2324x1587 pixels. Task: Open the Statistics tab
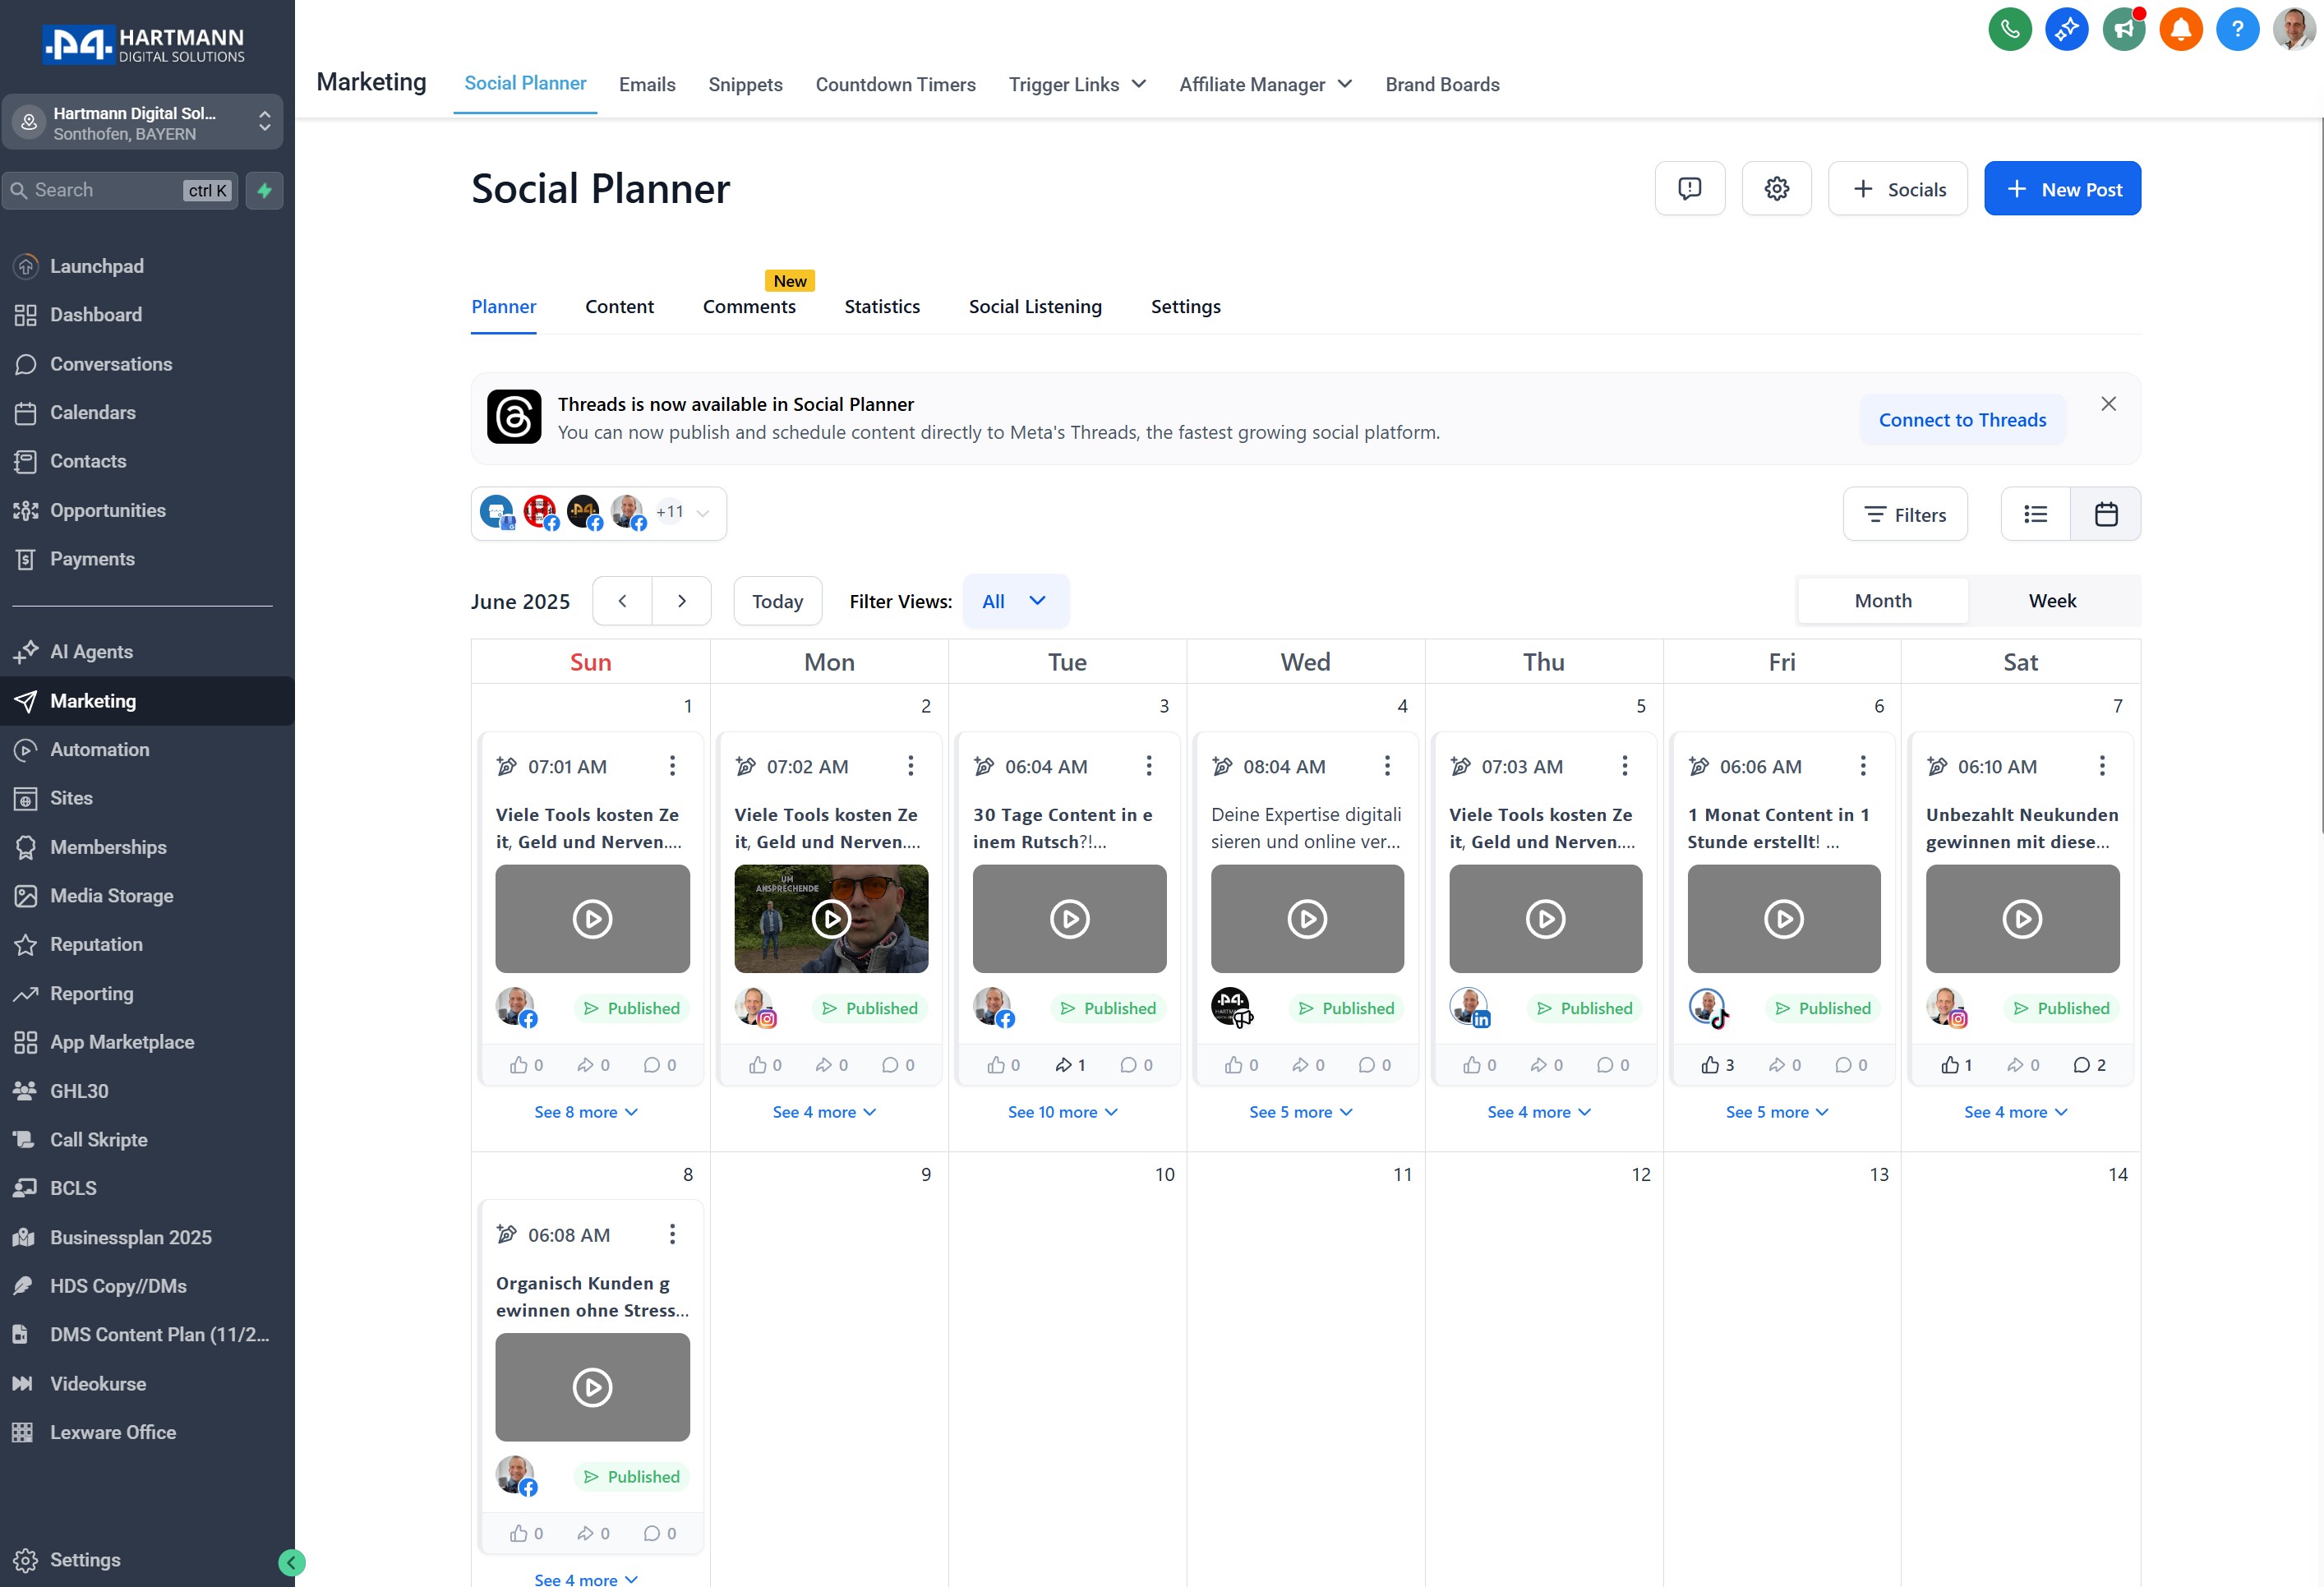[881, 307]
